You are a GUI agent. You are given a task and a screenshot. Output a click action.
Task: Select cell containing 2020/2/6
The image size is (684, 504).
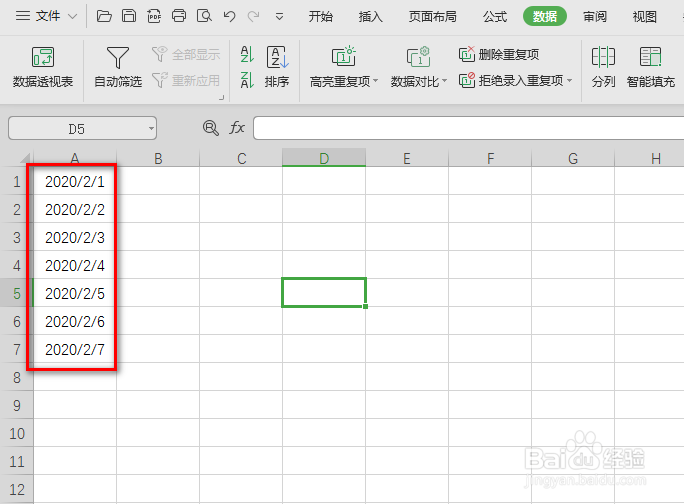75,321
